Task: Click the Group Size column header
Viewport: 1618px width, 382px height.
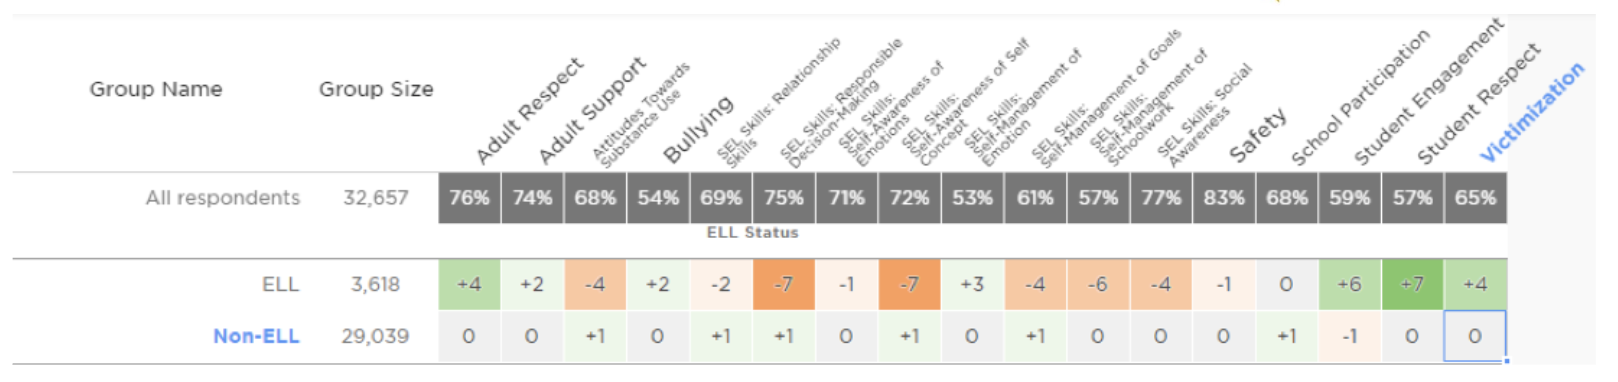Action: (376, 89)
